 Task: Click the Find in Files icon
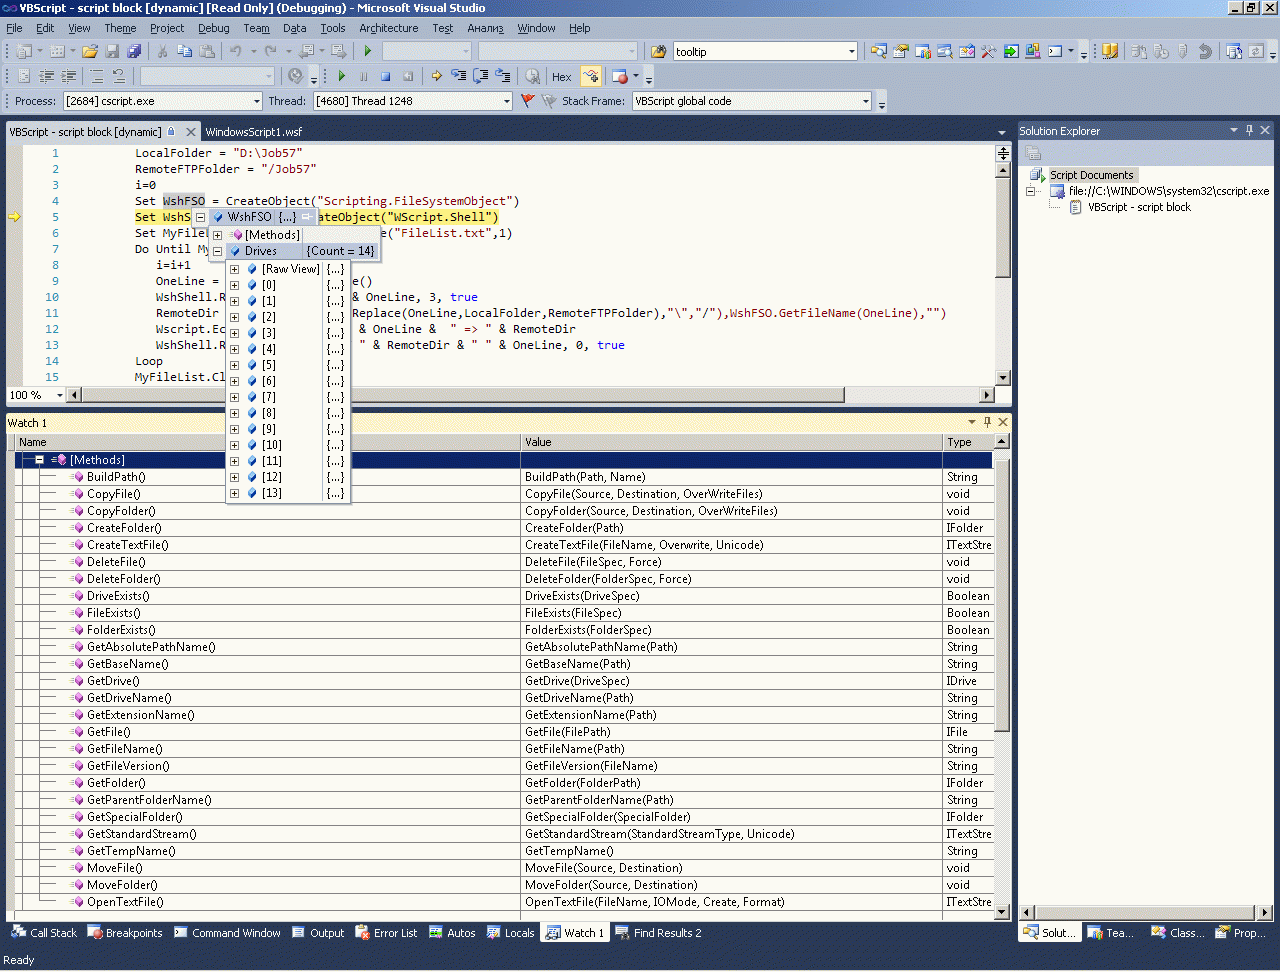coord(658,51)
